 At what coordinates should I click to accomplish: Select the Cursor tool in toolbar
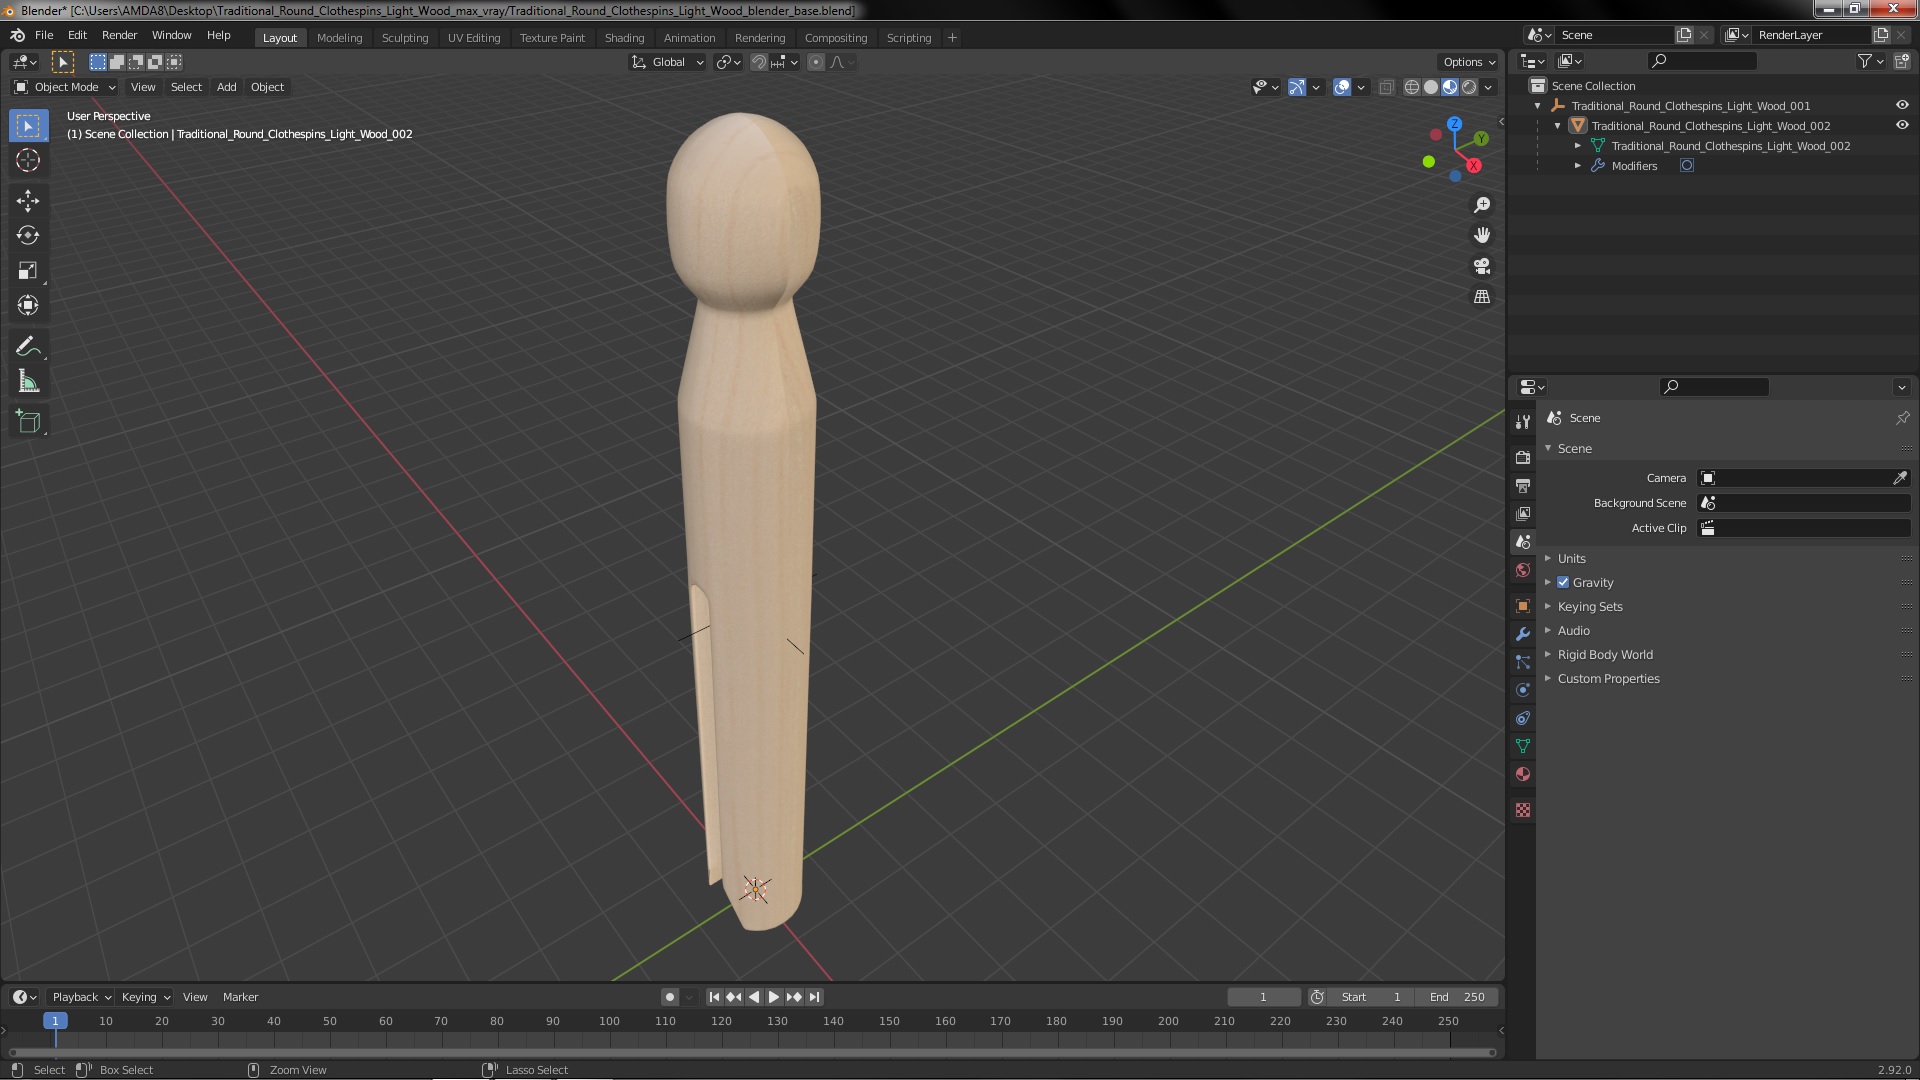coord(28,160)
